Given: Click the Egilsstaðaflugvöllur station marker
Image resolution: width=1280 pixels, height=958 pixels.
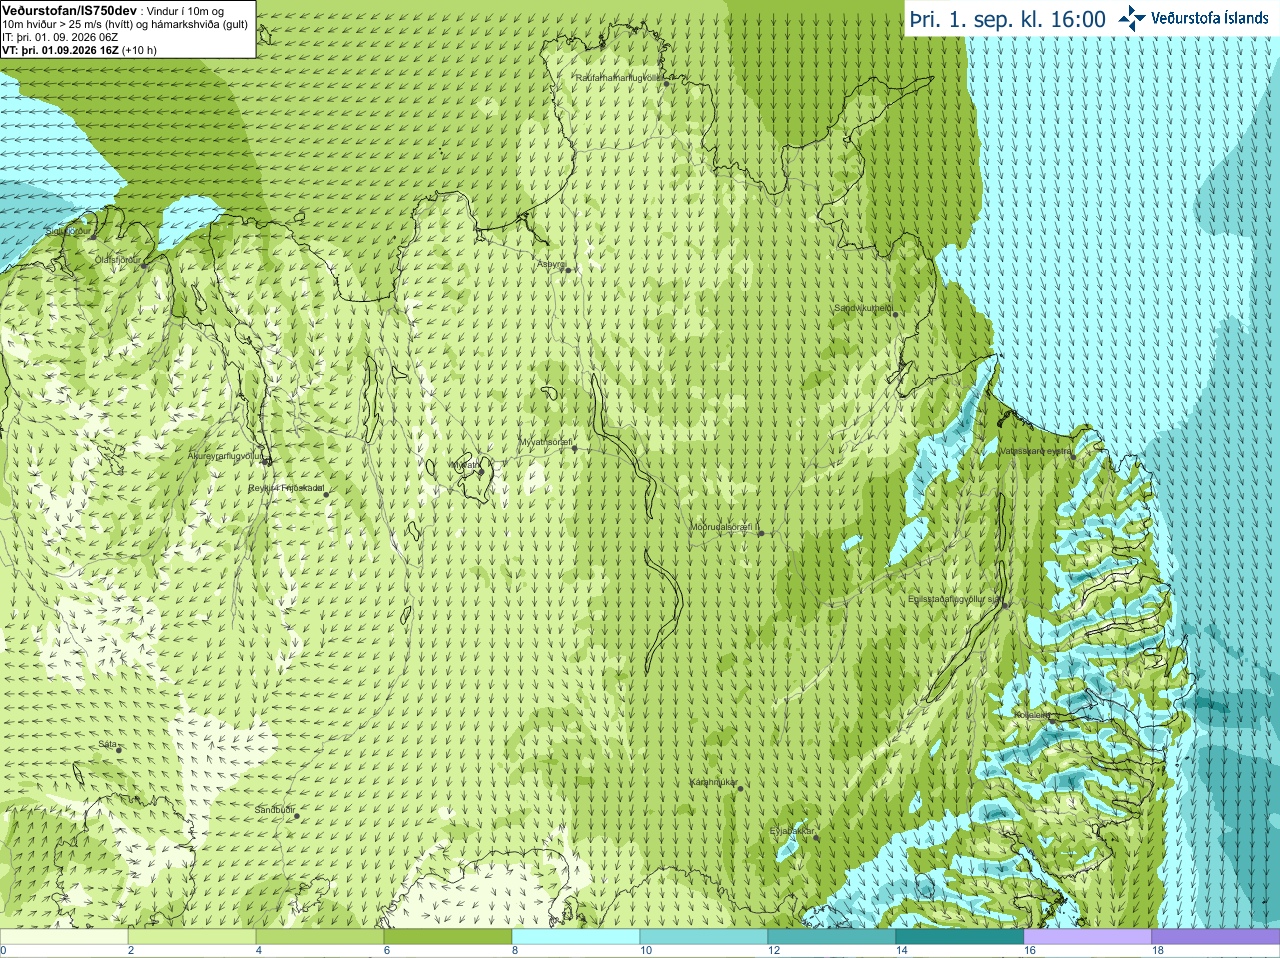Looking at the screenshot, I should 1006,606.
